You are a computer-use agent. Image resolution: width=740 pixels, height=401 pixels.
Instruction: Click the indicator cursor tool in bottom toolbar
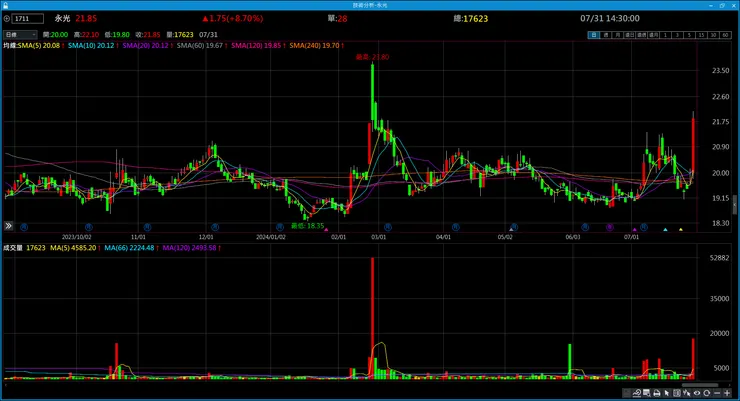[x=687, y=393]
